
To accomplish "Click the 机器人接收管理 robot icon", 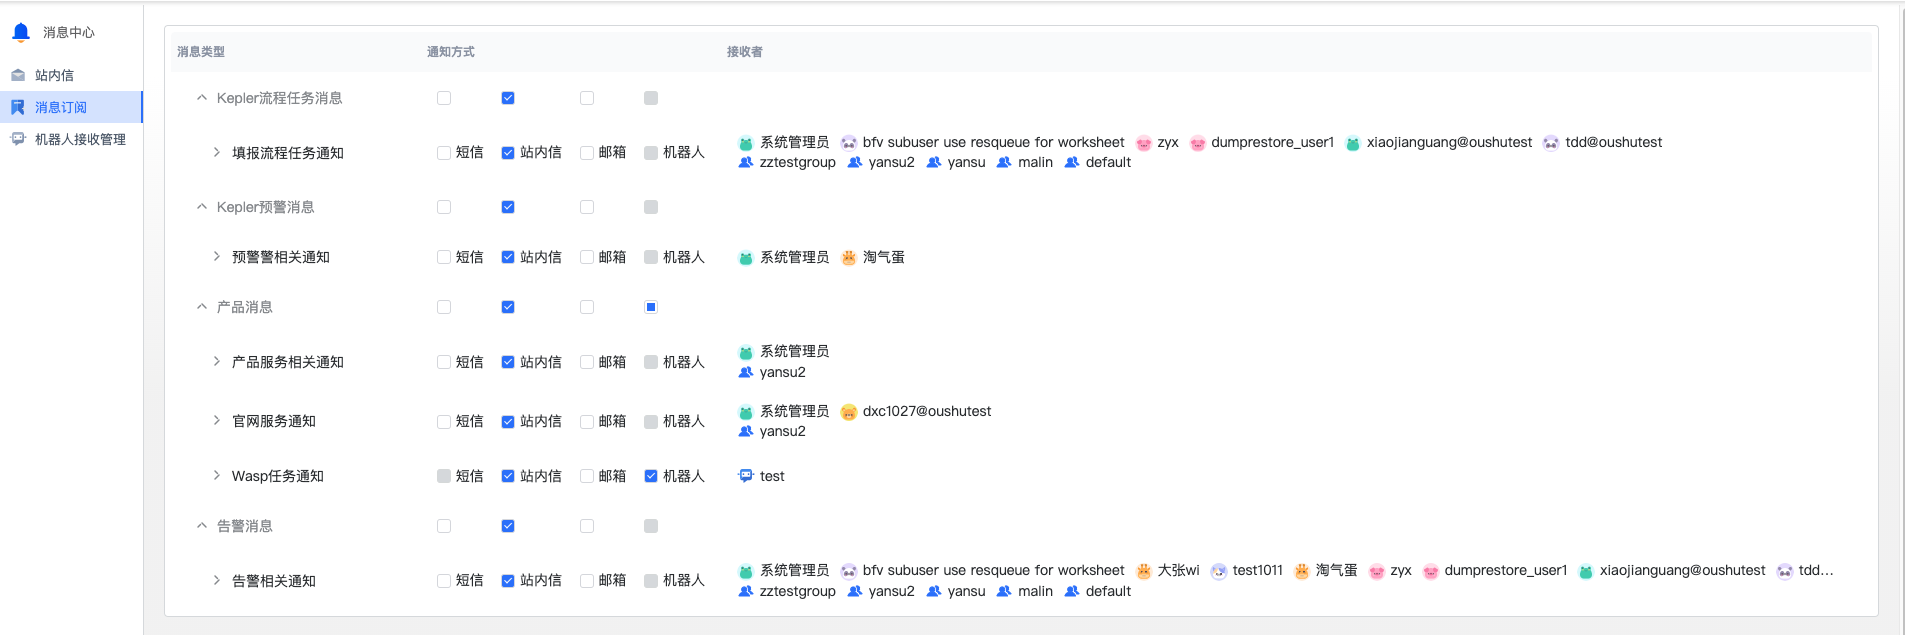I will tap(18, 139).
